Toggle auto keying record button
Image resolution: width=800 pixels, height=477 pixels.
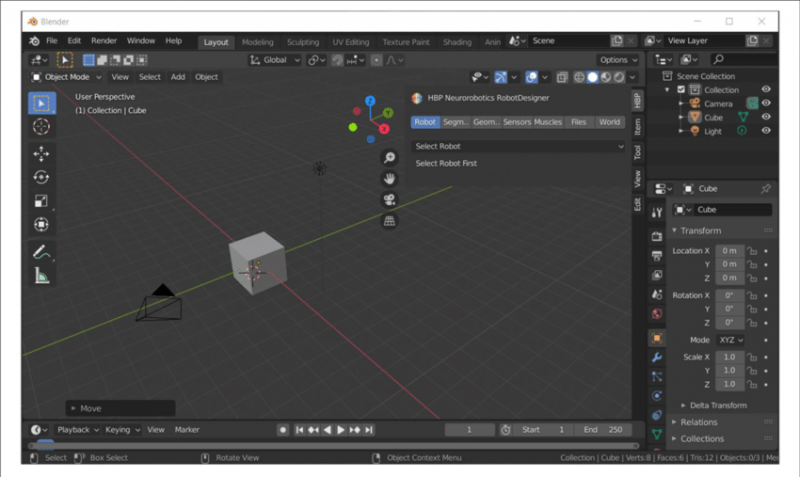pos(283,430)
